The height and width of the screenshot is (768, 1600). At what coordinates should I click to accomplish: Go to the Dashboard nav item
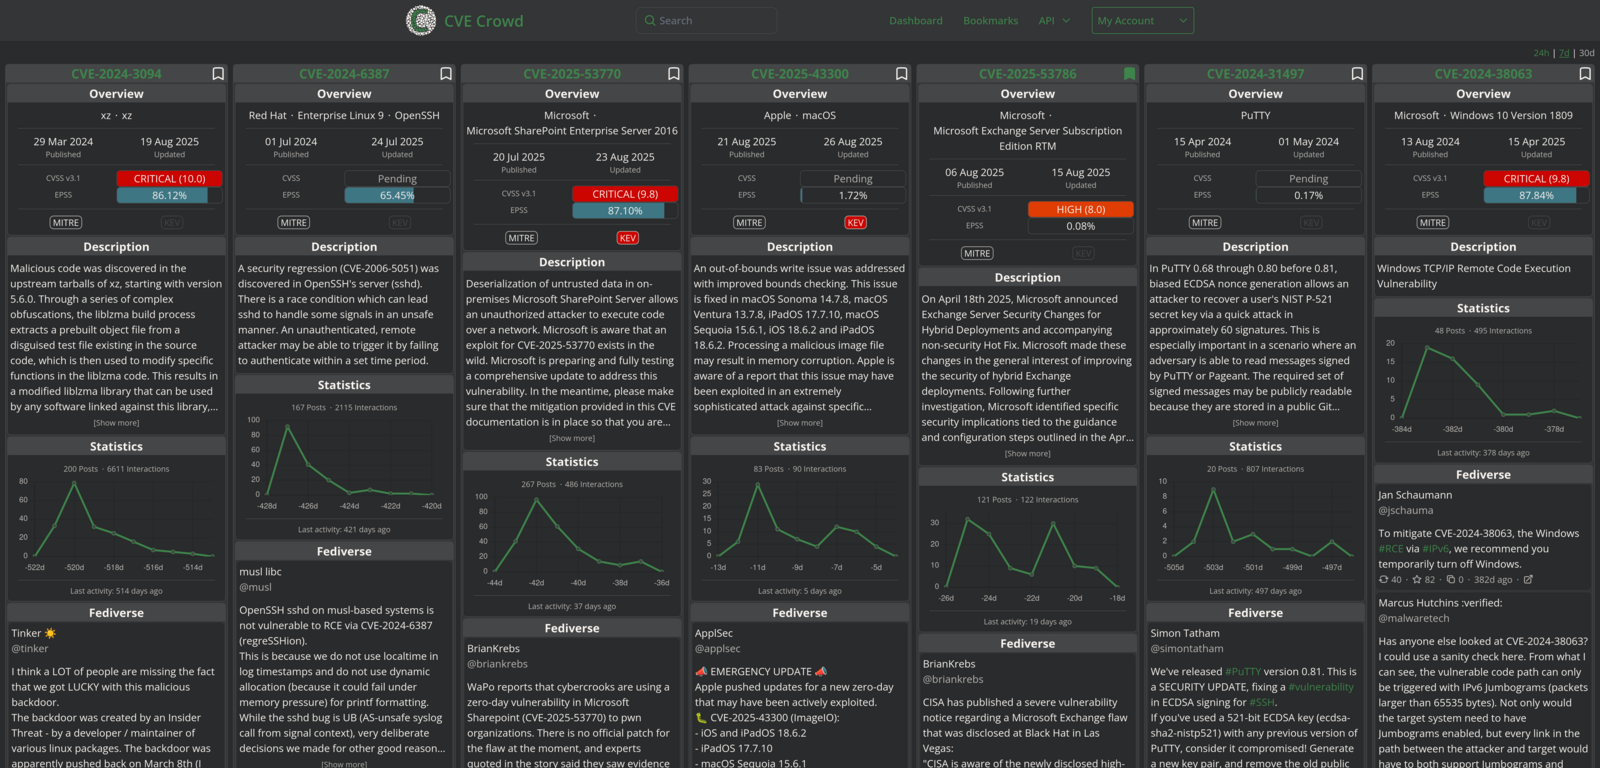(x=916, y=21)
